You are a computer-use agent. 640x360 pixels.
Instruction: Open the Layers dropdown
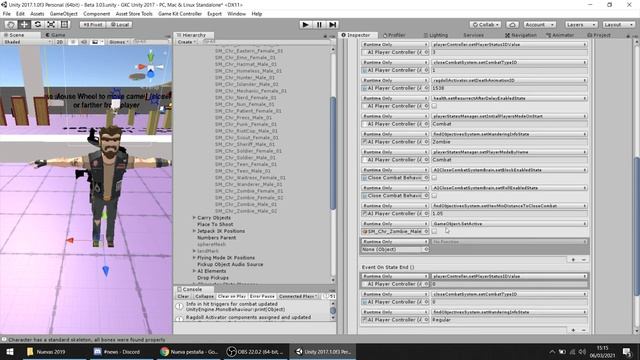pyautogui.click(x=581, y=25)
